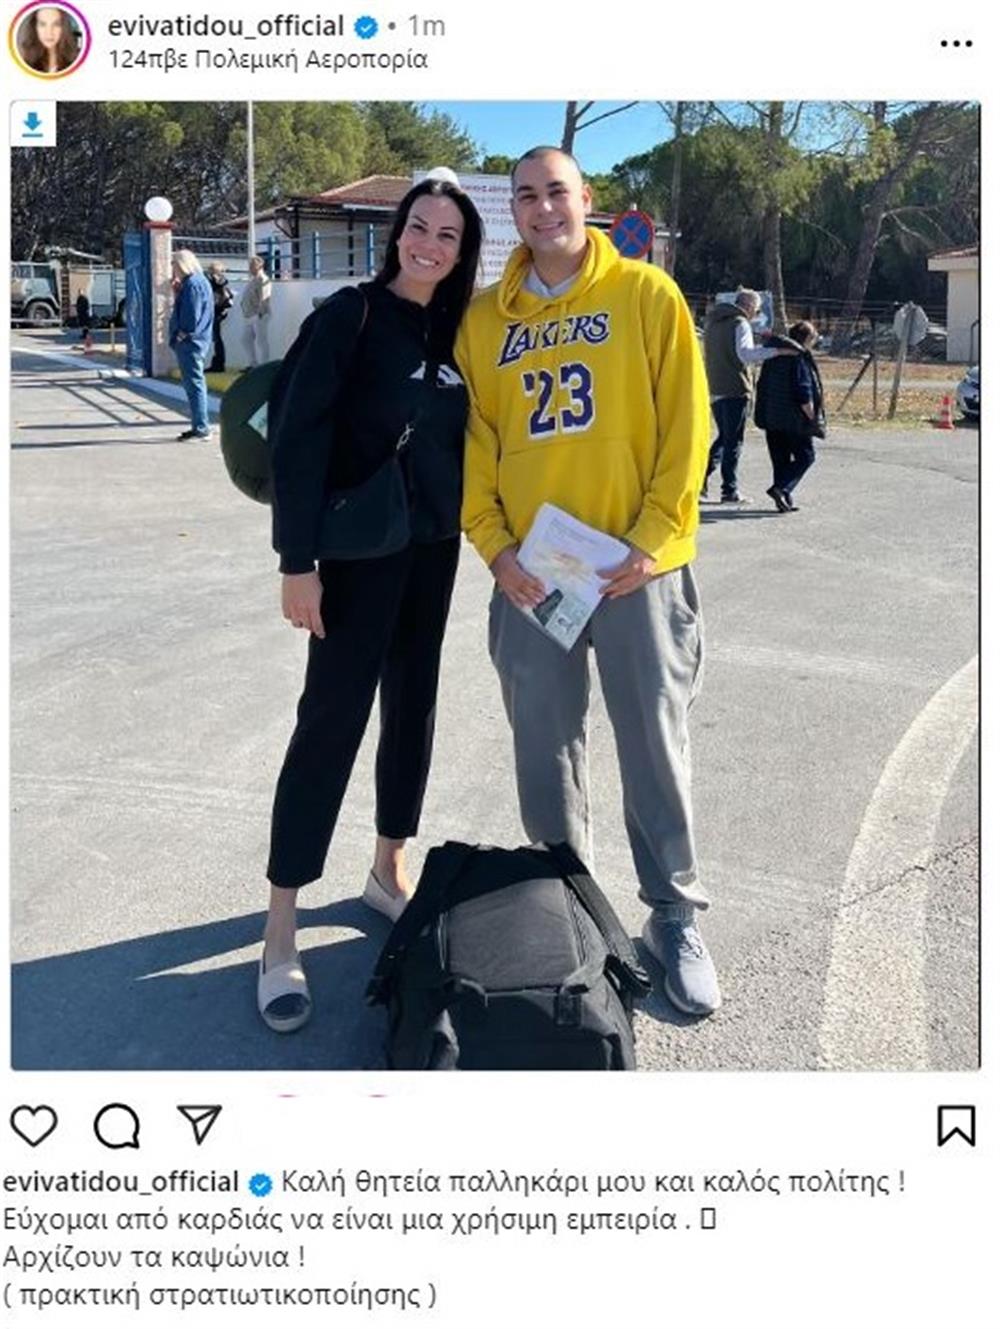Open evivatidou_official username in the post header

coord(226,26)
